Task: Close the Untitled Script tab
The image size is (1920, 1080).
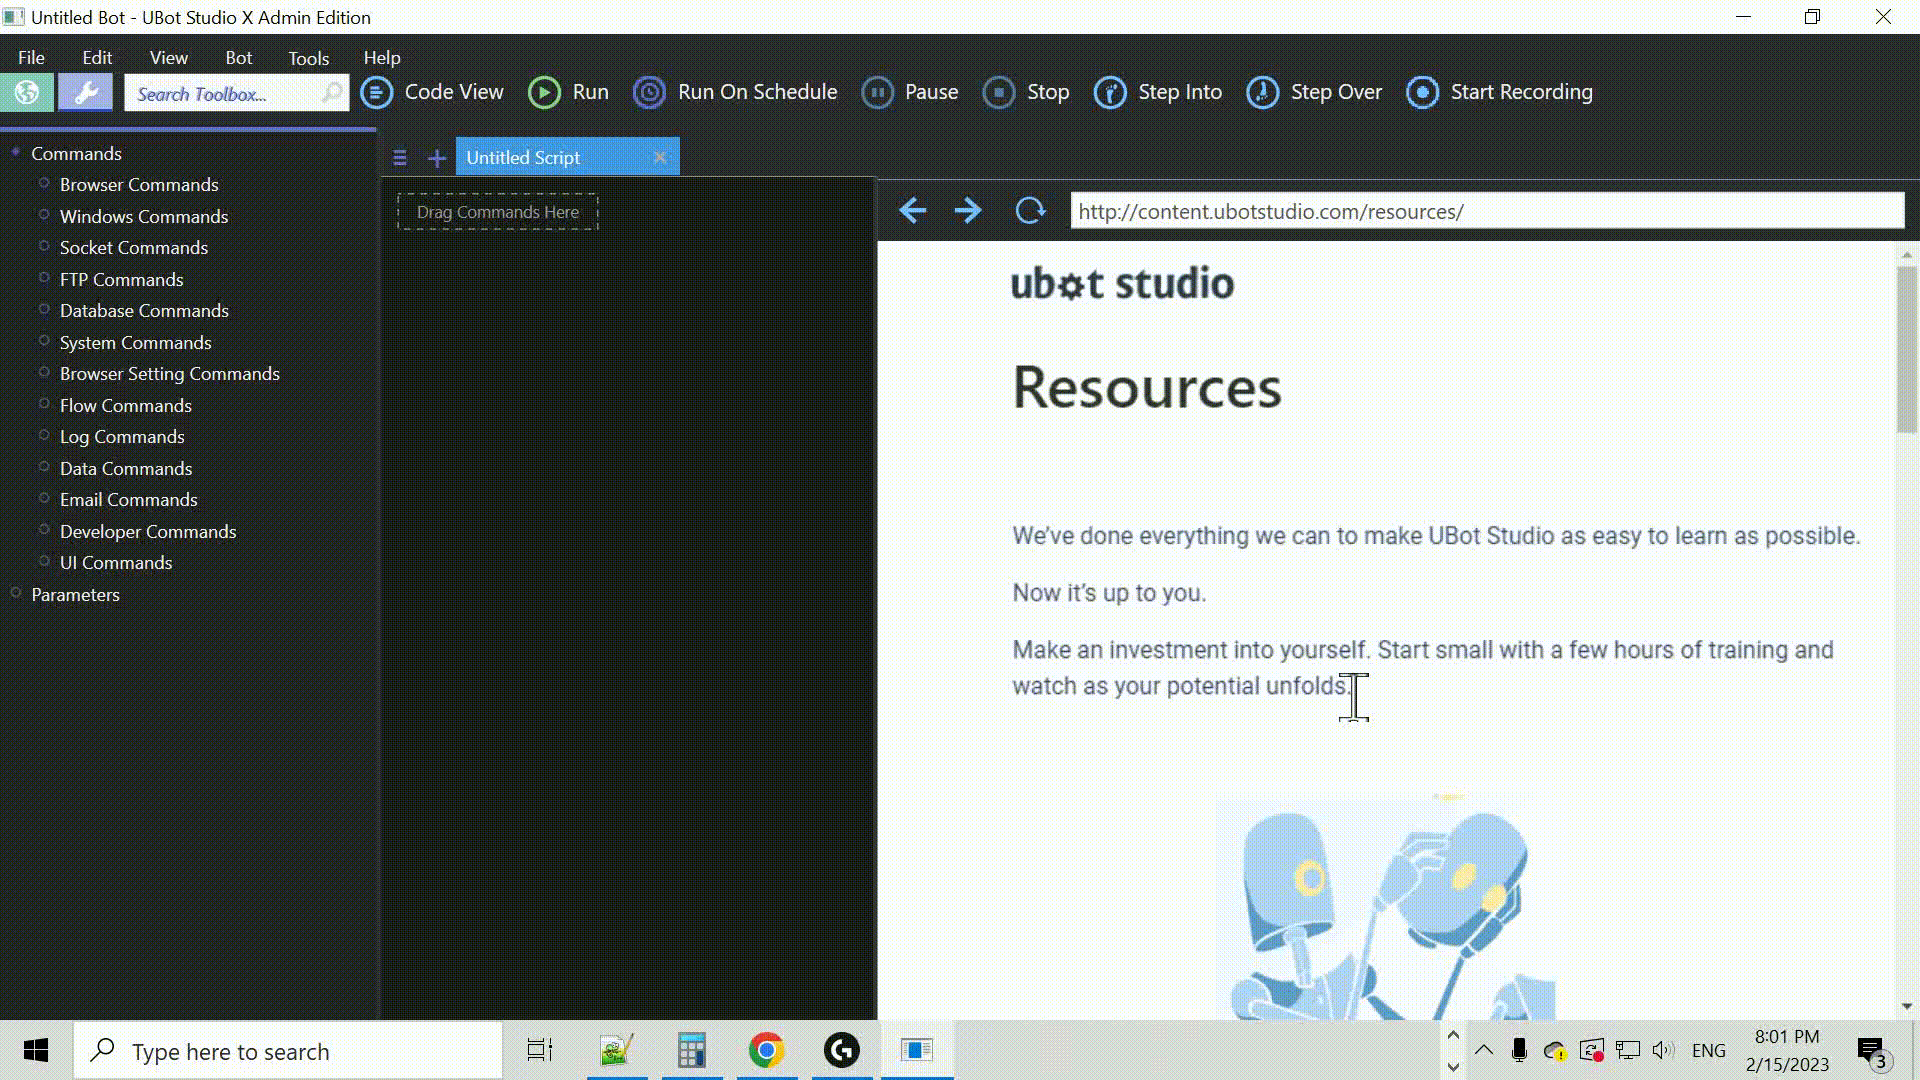Action: pyautogui.click(x=660, y=157)
